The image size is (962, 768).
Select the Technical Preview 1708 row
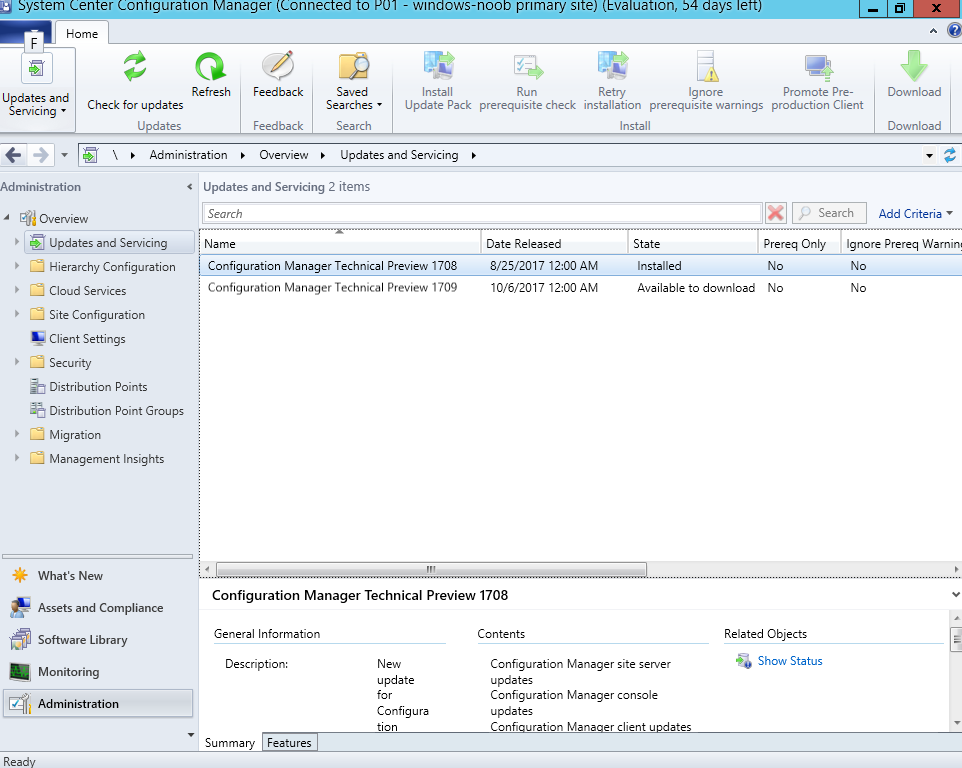click(x=580, y=266)
